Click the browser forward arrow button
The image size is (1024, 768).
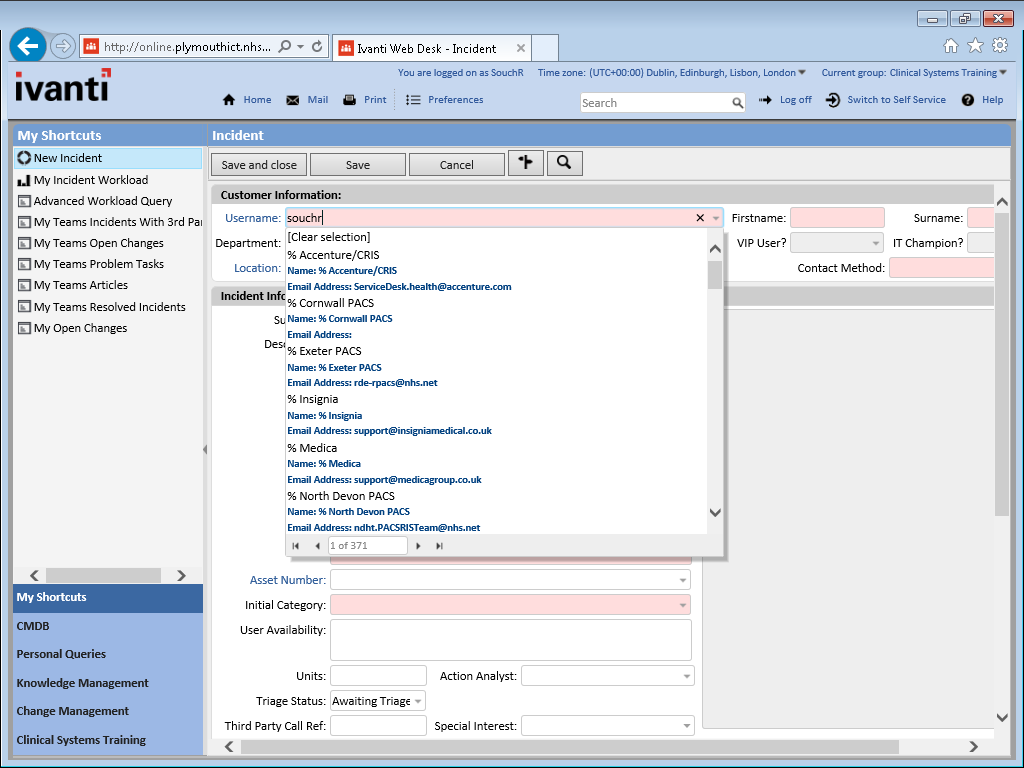click(63, 46)
